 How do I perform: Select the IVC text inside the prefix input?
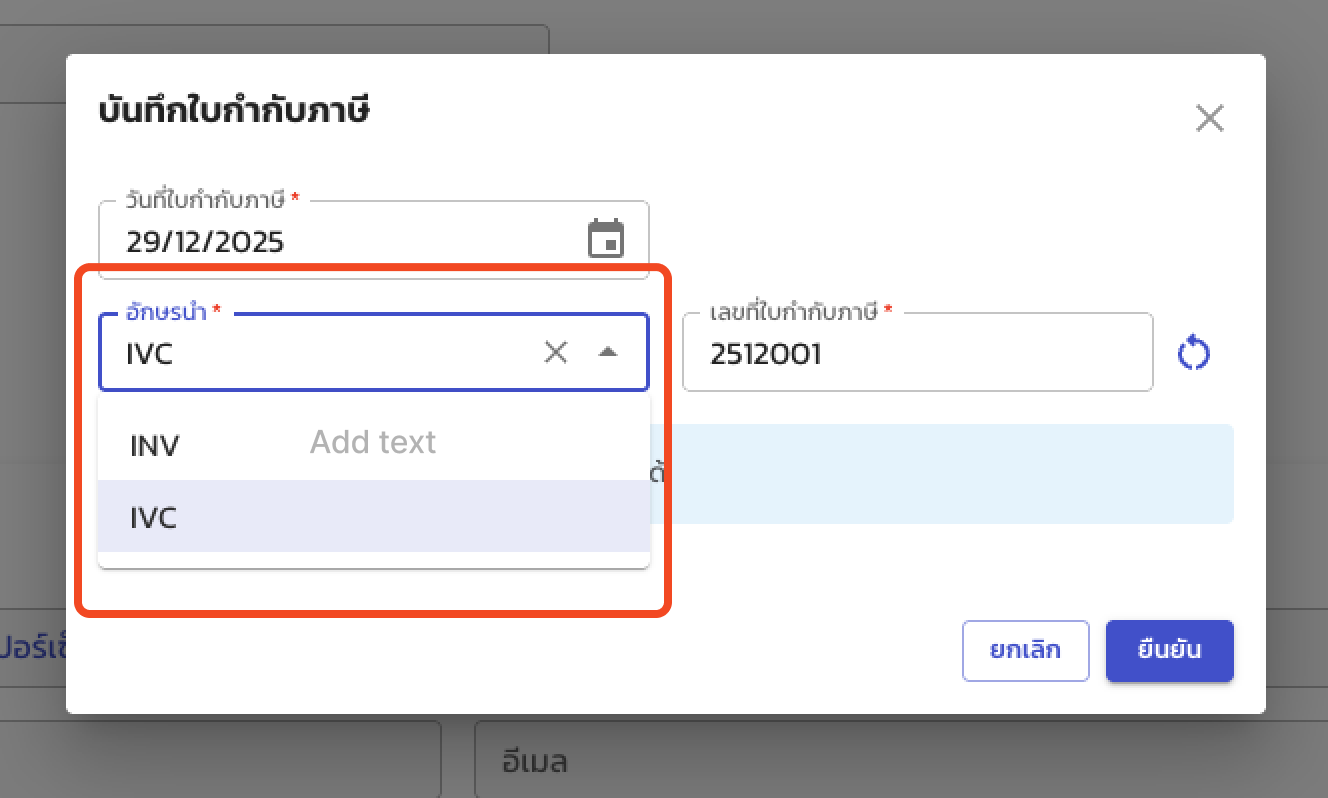150,352
